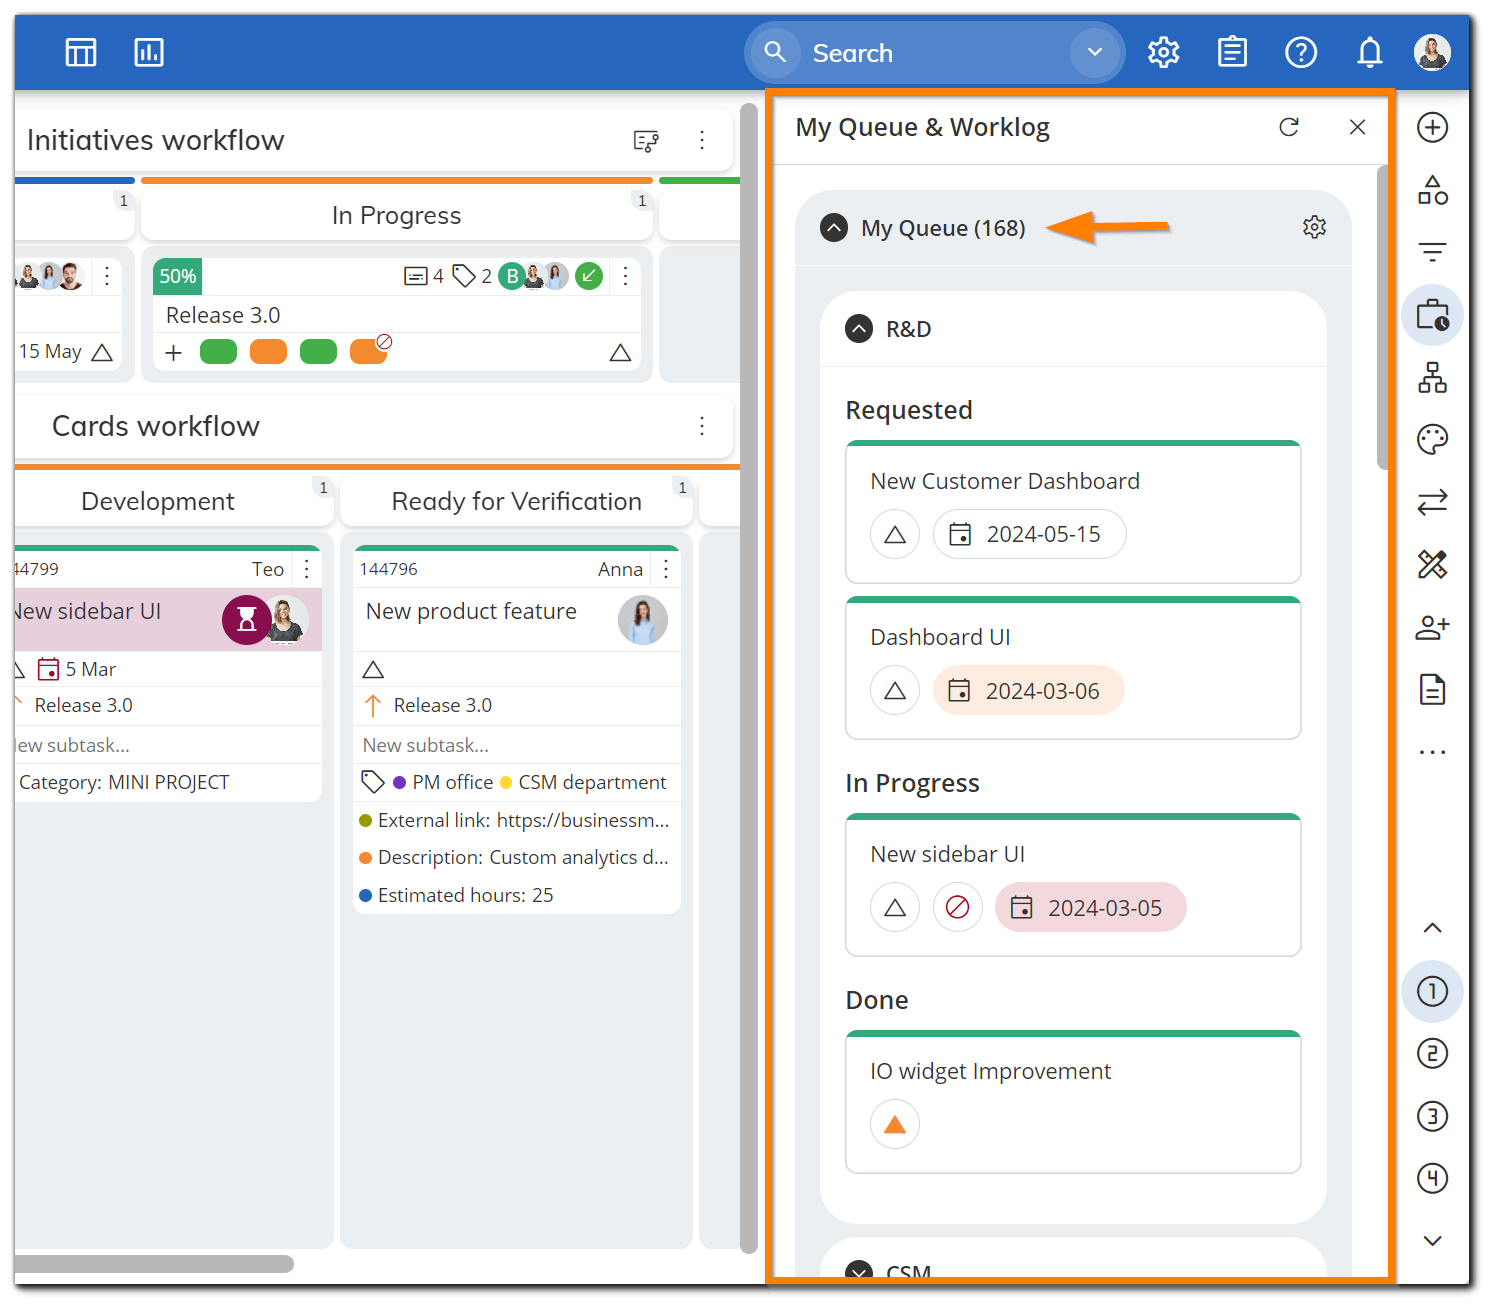Click the 50% progress badge on Release 3.0

point(177,276)
